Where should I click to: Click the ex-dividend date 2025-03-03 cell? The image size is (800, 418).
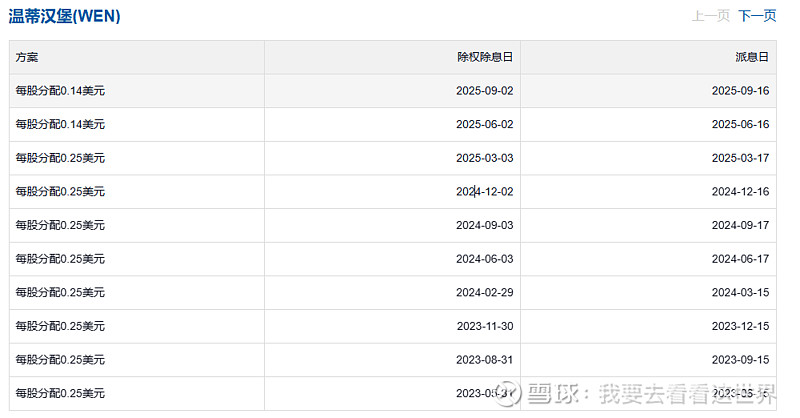pyautogui.click(x=484, y=158)
